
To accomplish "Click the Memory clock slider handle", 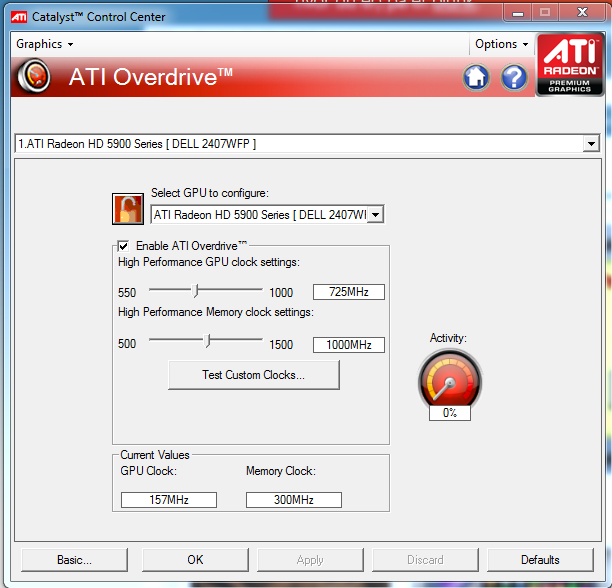I will (x=208, y=341).
